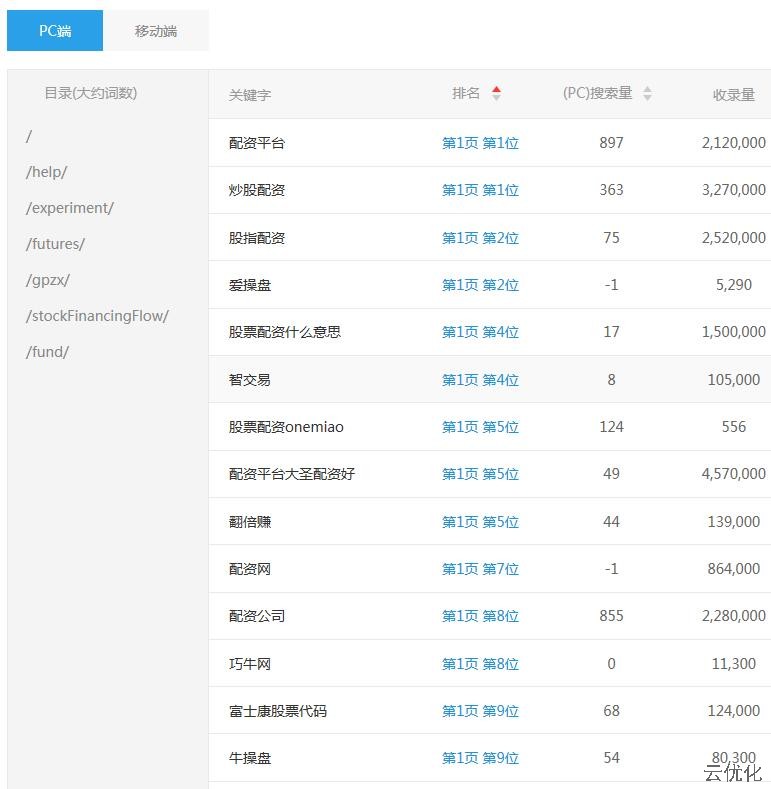
Task: Click search volume 855
Action: (x=611, y=615)
